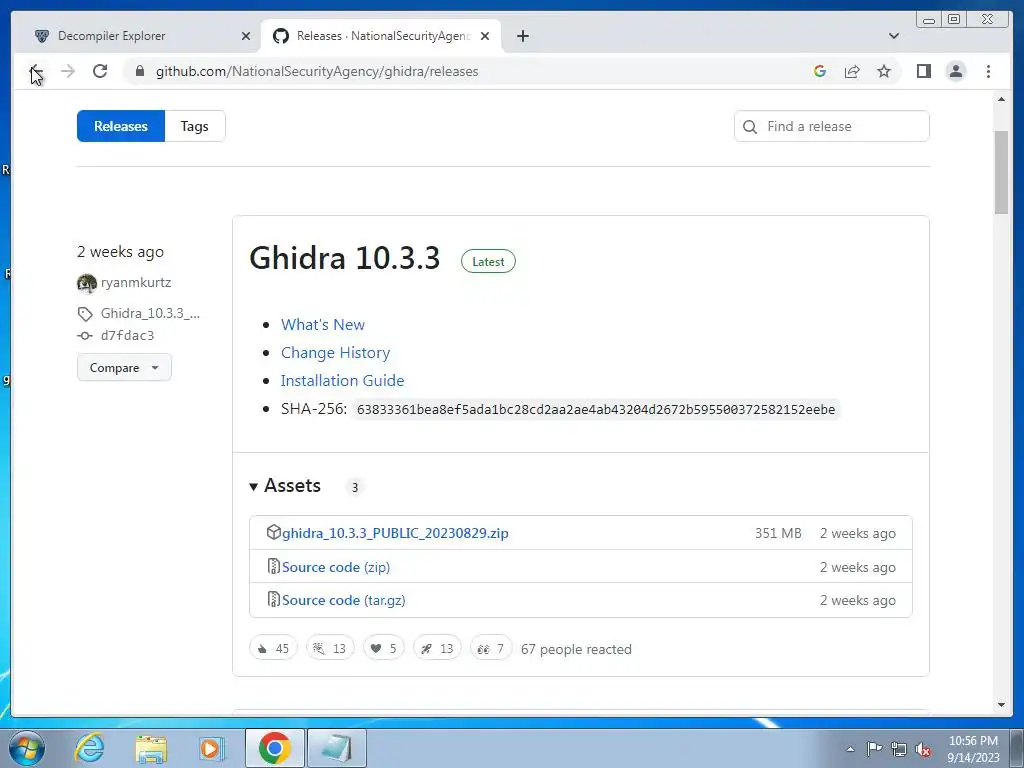
Task: Select the Releases view button
Action: point(121,126)
